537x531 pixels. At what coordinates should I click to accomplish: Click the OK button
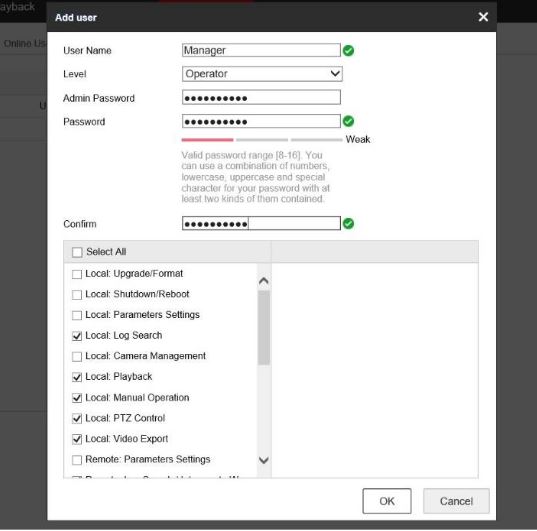[x=387, y=501]
